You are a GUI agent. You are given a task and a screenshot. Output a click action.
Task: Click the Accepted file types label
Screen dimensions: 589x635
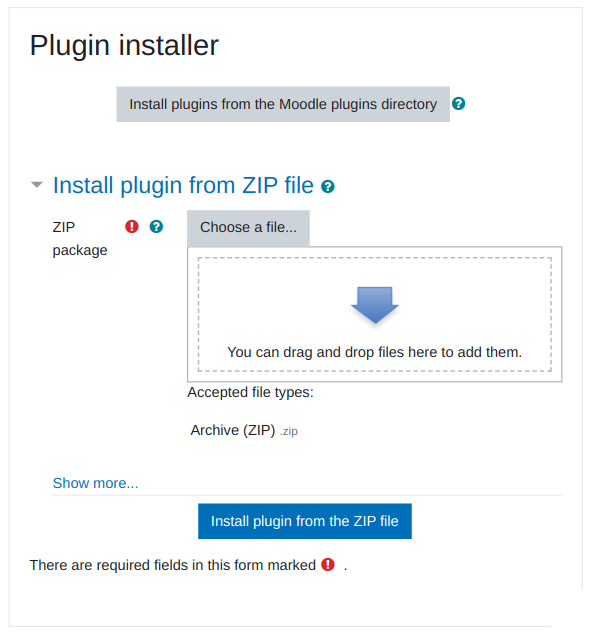[250, 392]
